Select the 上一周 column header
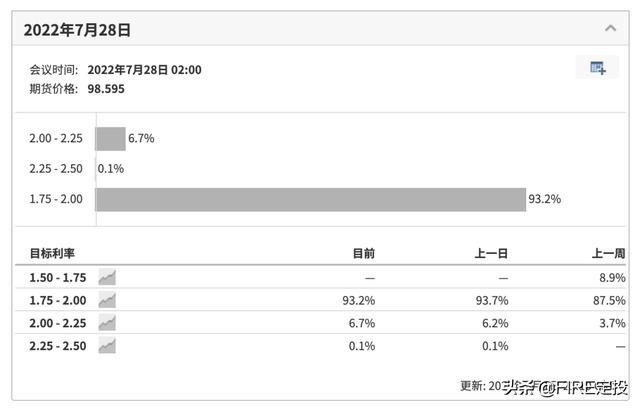 coord(609,253)
